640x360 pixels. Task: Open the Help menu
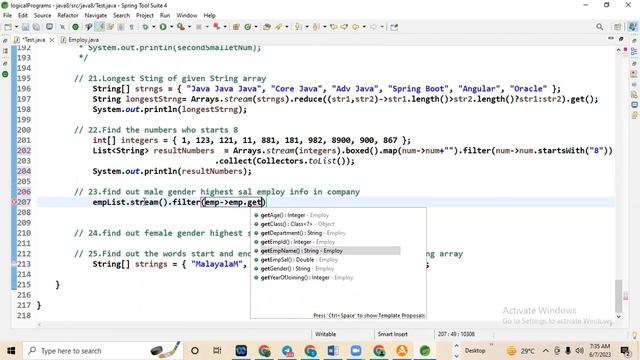click(x=209, y=16)
